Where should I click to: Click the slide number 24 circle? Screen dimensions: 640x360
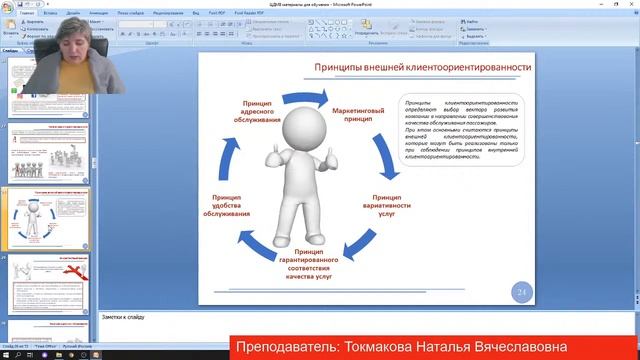click(x=522, y=292)
